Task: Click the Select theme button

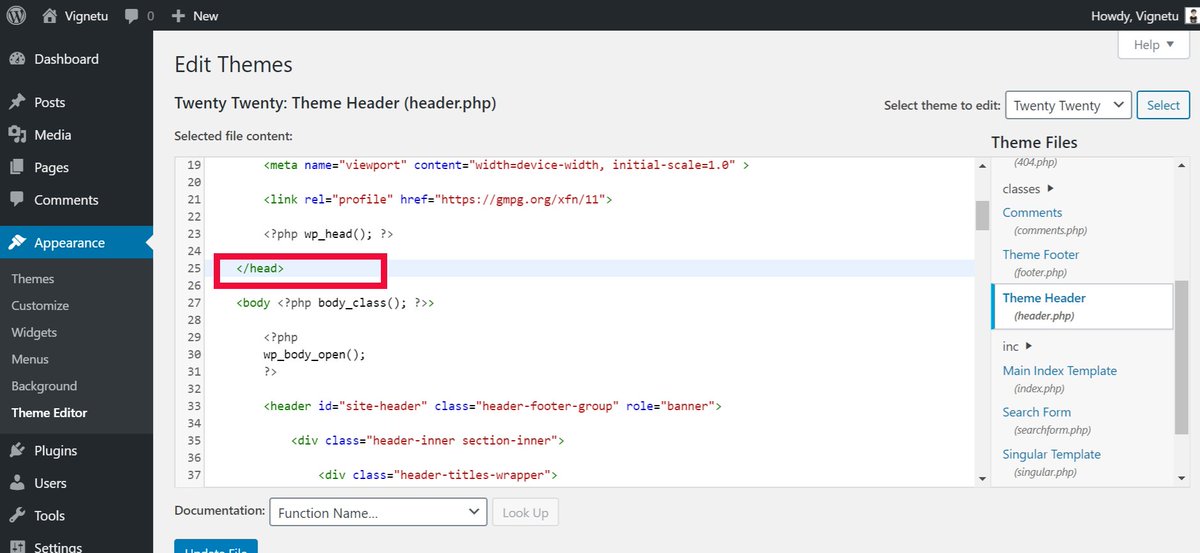Action: click(1163, 105)
